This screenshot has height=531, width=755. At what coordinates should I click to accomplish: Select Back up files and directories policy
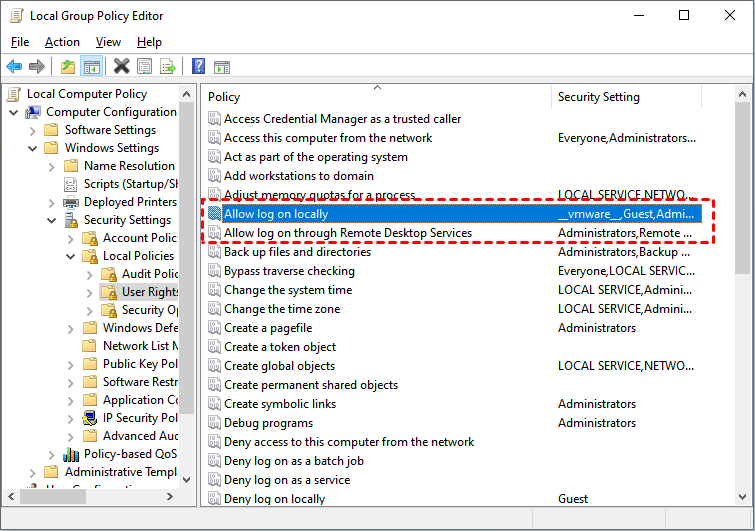pyautogui.click(x=297, y=252)
